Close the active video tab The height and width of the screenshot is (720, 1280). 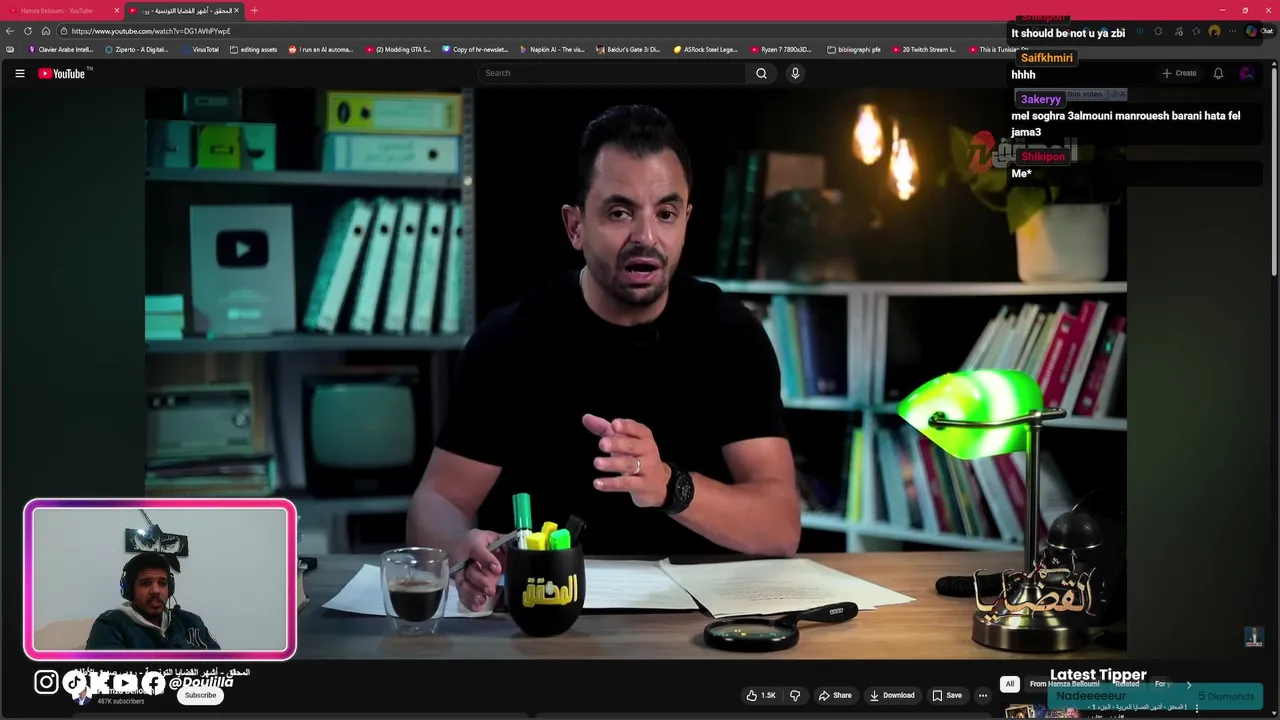tap(237, 10)
